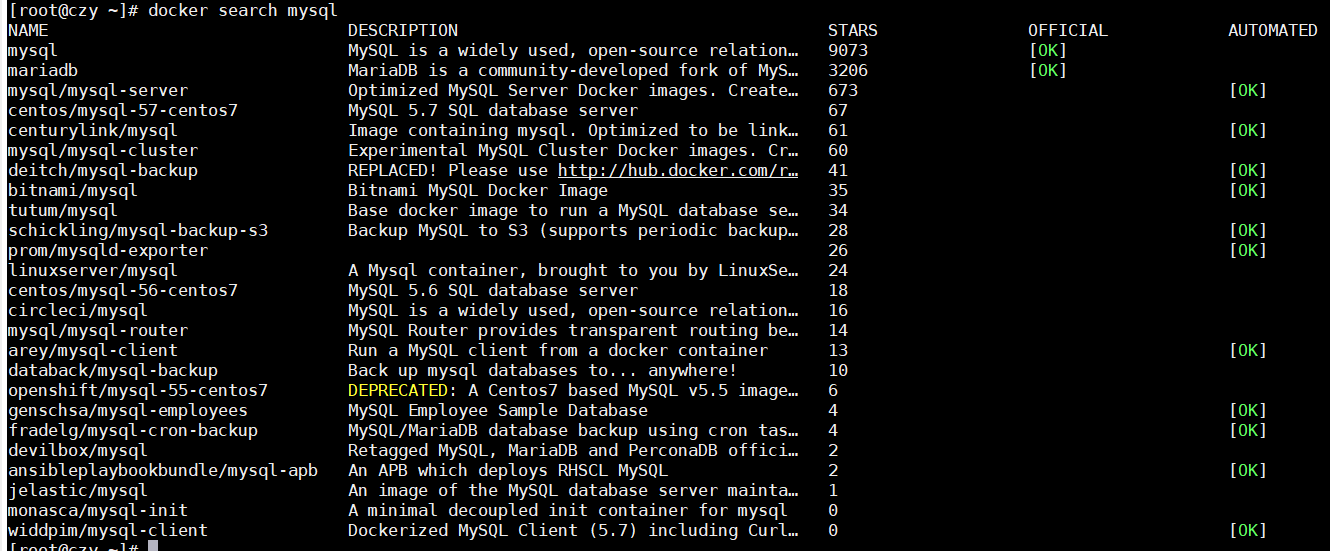Click the docker search mysql command text

click(243, 11)
